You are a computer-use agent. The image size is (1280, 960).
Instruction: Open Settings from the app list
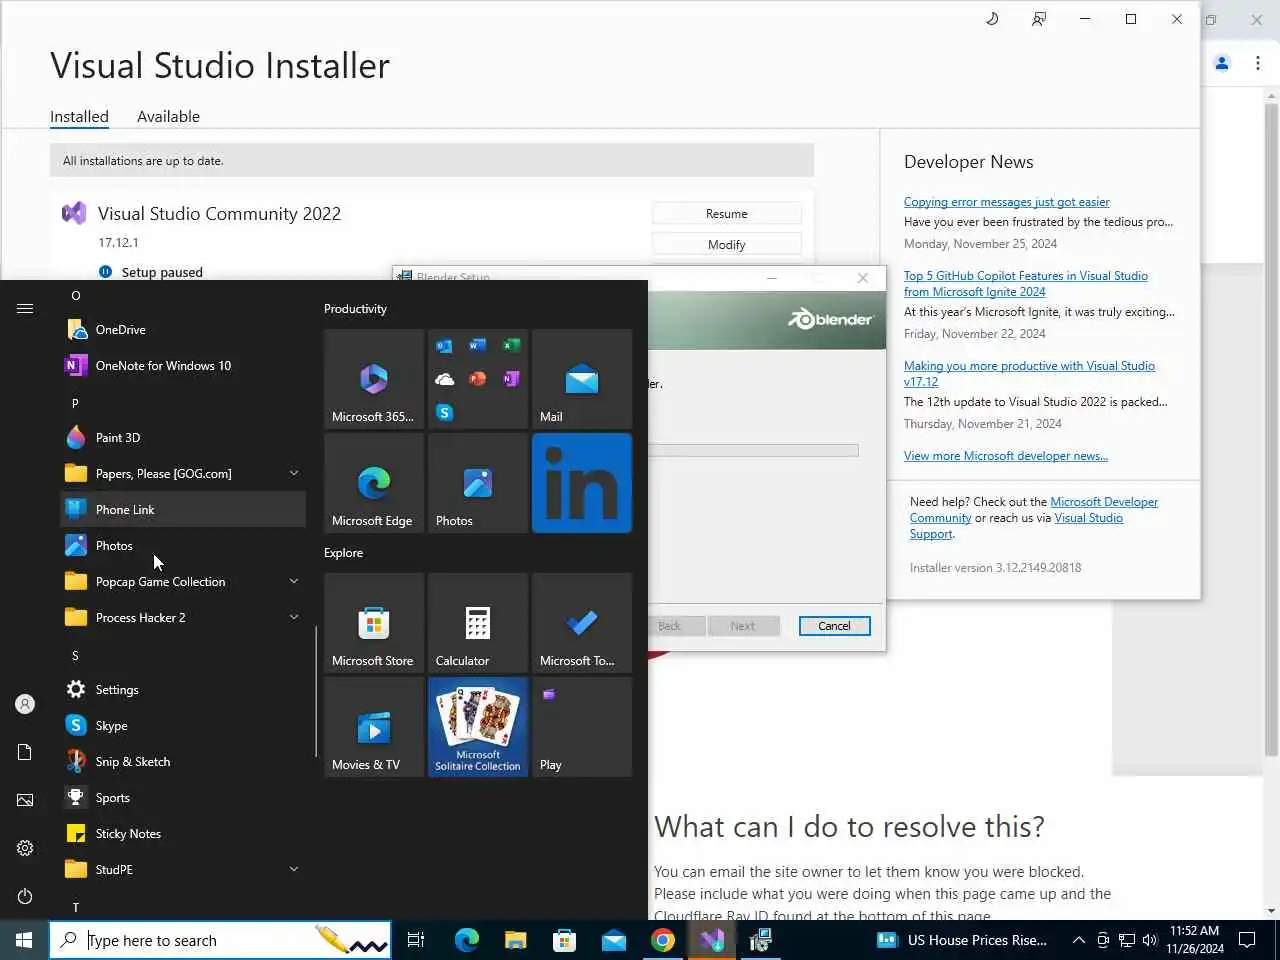point(183,690)
